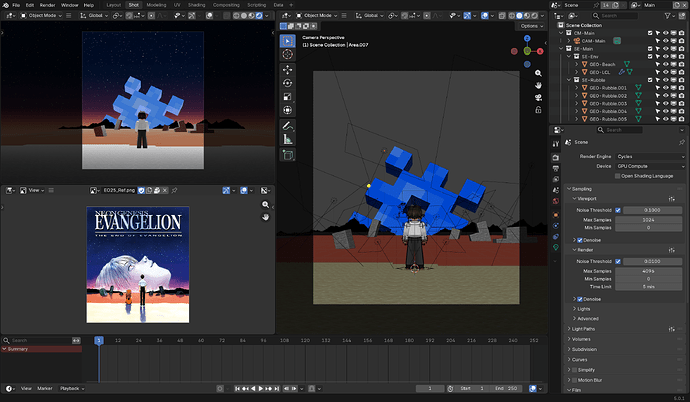The image size is (690, 402).
Task: Open the Physics properties tab
Action: tap(556, 226)
